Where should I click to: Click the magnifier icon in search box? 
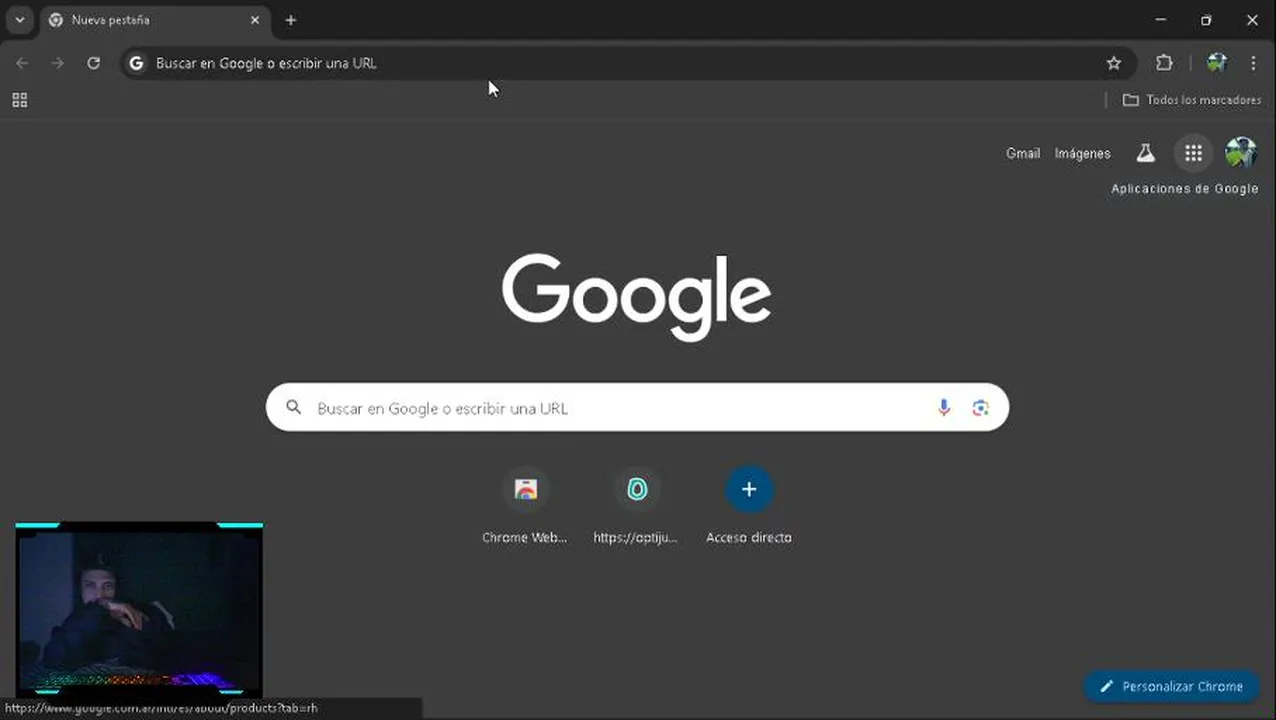point(293,407)
